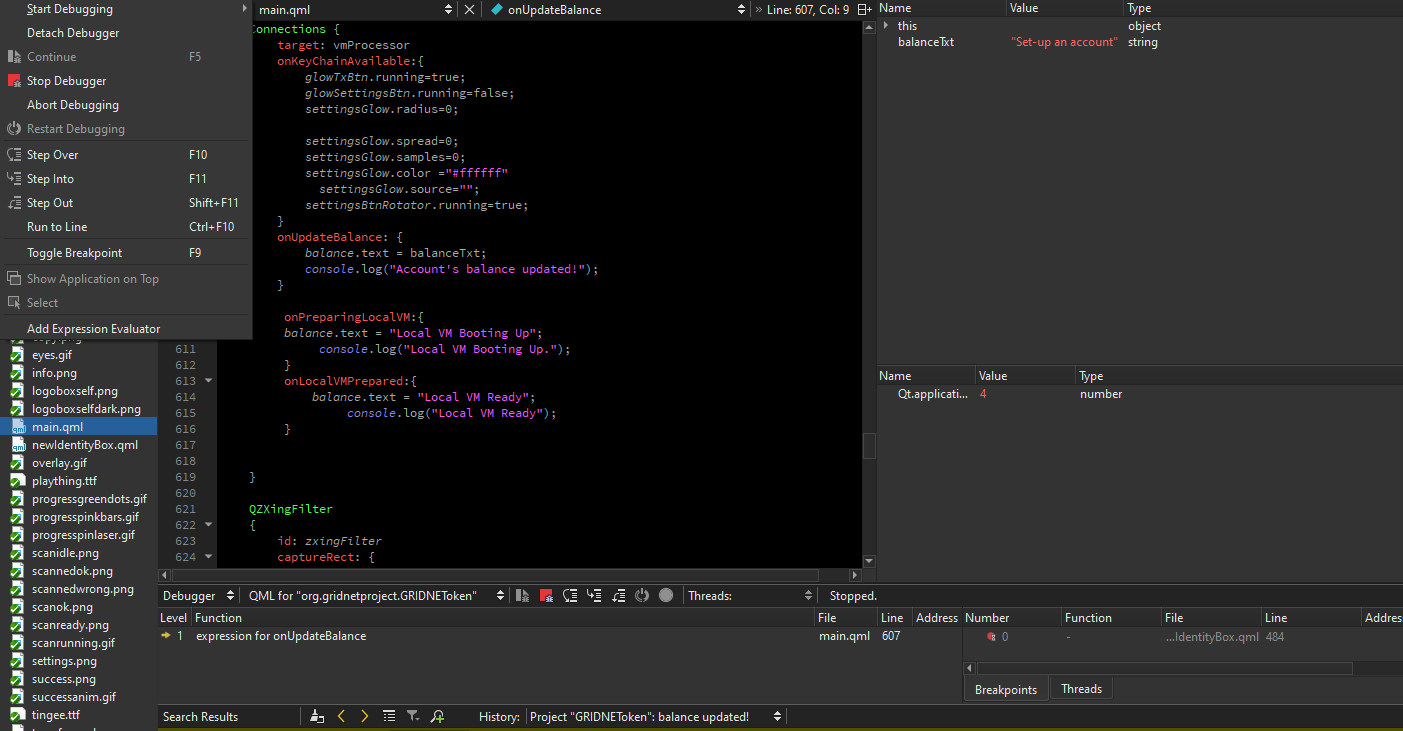Select Run to Line menu item
The image size is (1403, 731).
[x=126, y=227]
